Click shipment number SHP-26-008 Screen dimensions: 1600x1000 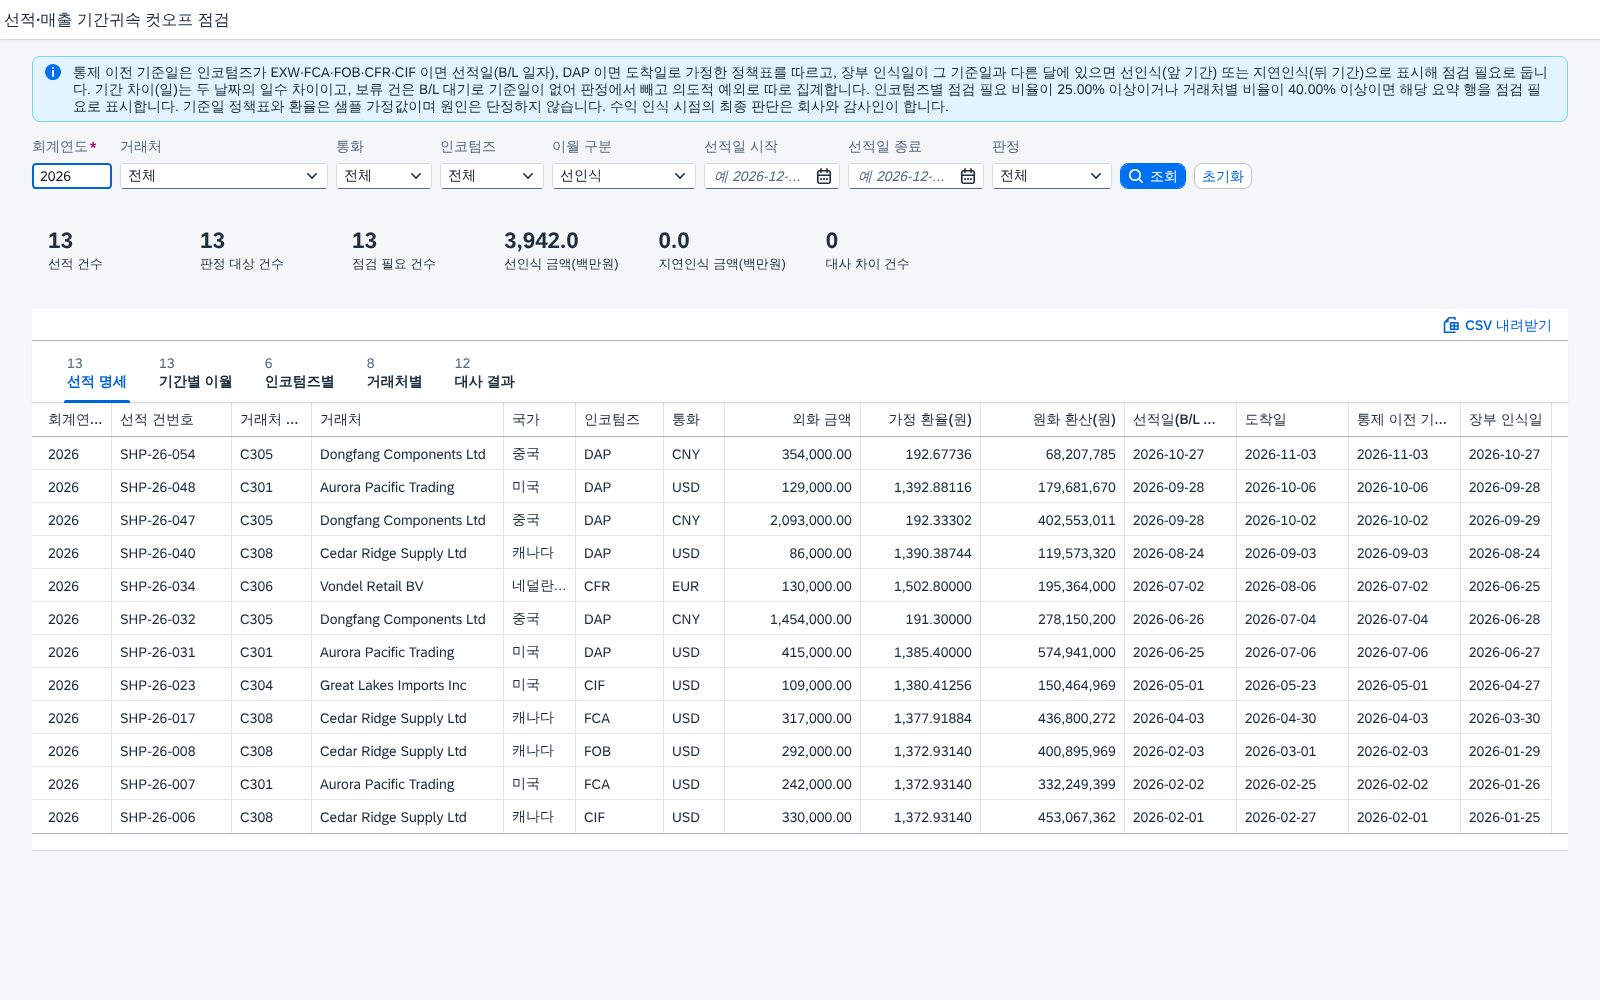pos(158,751)
